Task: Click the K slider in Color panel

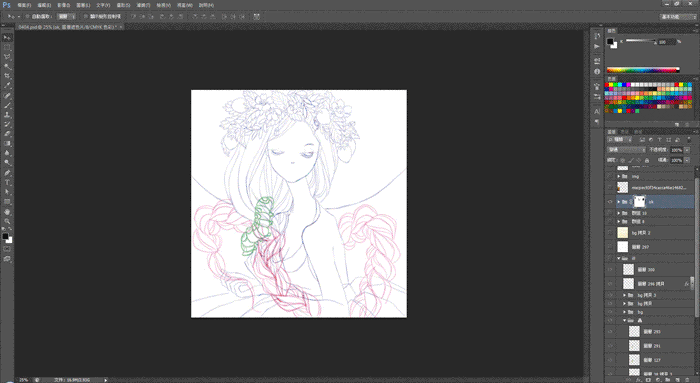Action: (x=641, y=42)
